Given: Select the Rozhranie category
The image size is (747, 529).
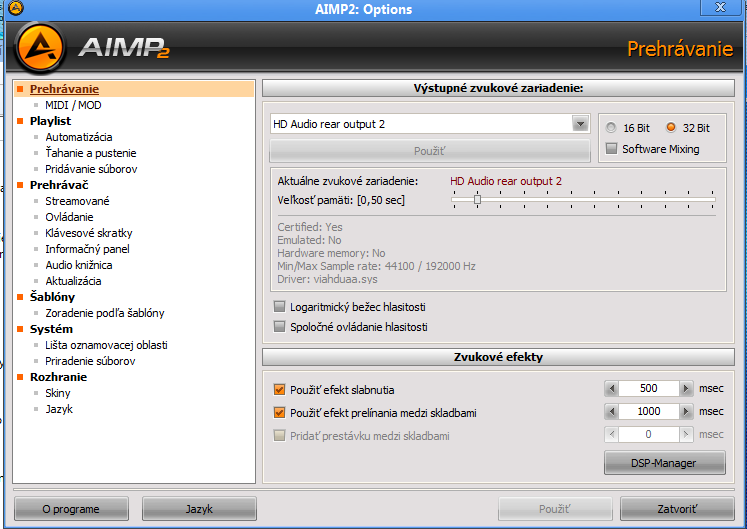Looking at the screenshot, I should [58, 377].
